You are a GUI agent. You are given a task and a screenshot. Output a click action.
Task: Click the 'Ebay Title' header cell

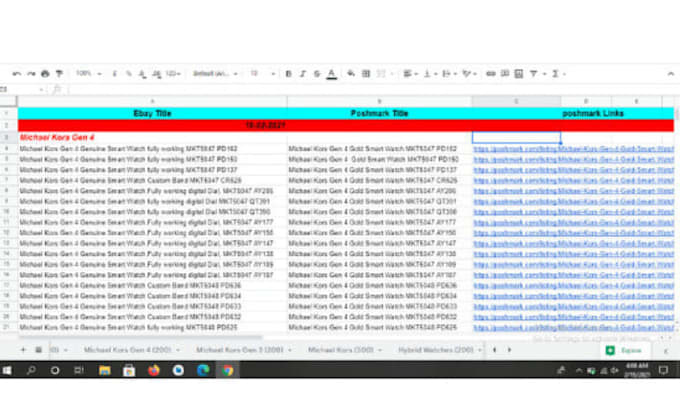[x=152, y=114]
